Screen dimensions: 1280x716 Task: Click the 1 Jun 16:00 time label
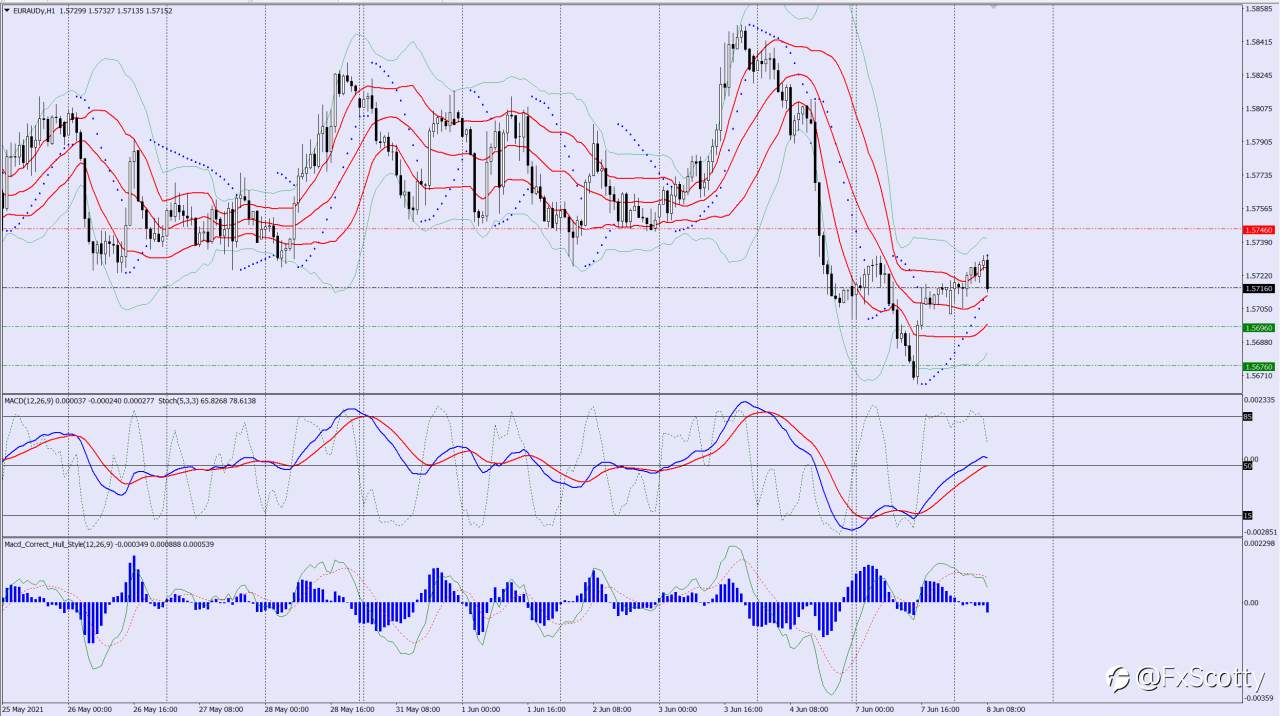(x=548, y=710)
